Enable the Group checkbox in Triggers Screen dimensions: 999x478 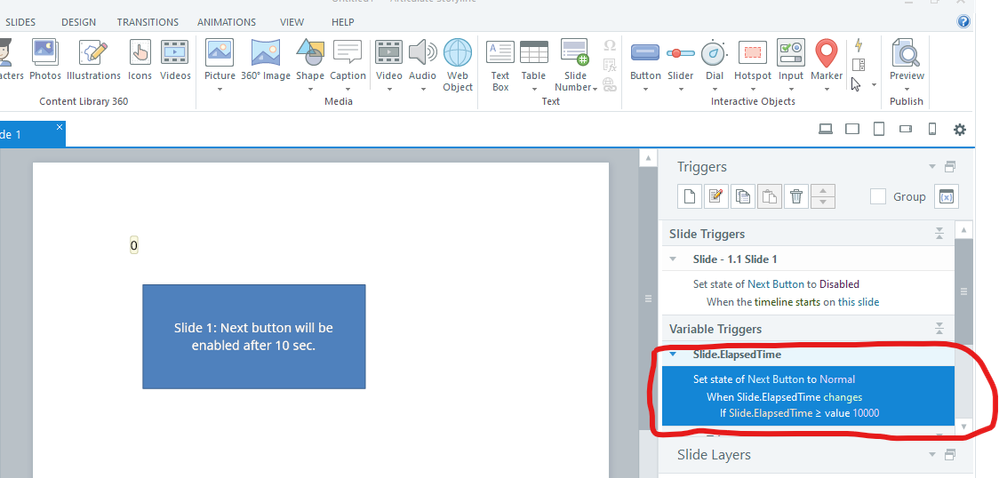pos(878,197)
